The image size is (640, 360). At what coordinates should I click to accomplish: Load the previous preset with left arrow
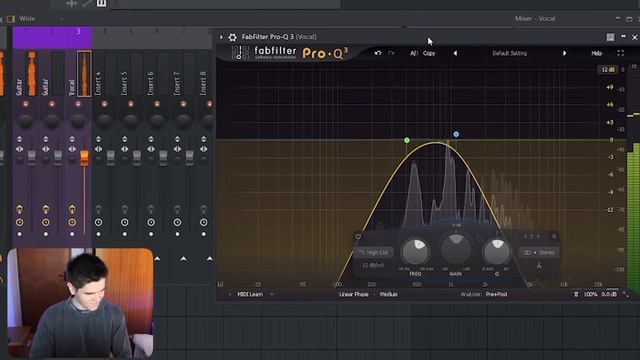[455, 53]
